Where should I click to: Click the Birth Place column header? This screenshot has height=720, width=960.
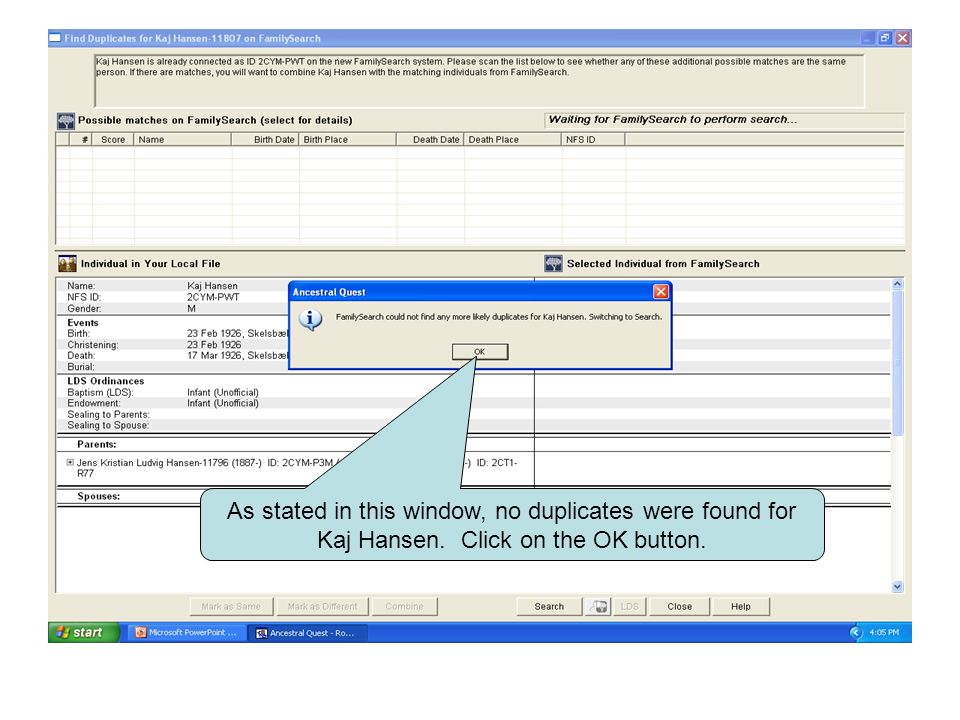pos(348,140)
